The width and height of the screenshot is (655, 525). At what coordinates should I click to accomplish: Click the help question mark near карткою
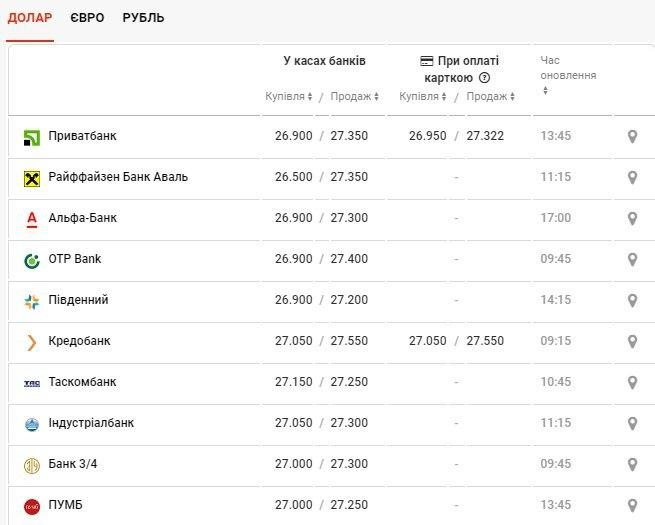tap(484, 78)
